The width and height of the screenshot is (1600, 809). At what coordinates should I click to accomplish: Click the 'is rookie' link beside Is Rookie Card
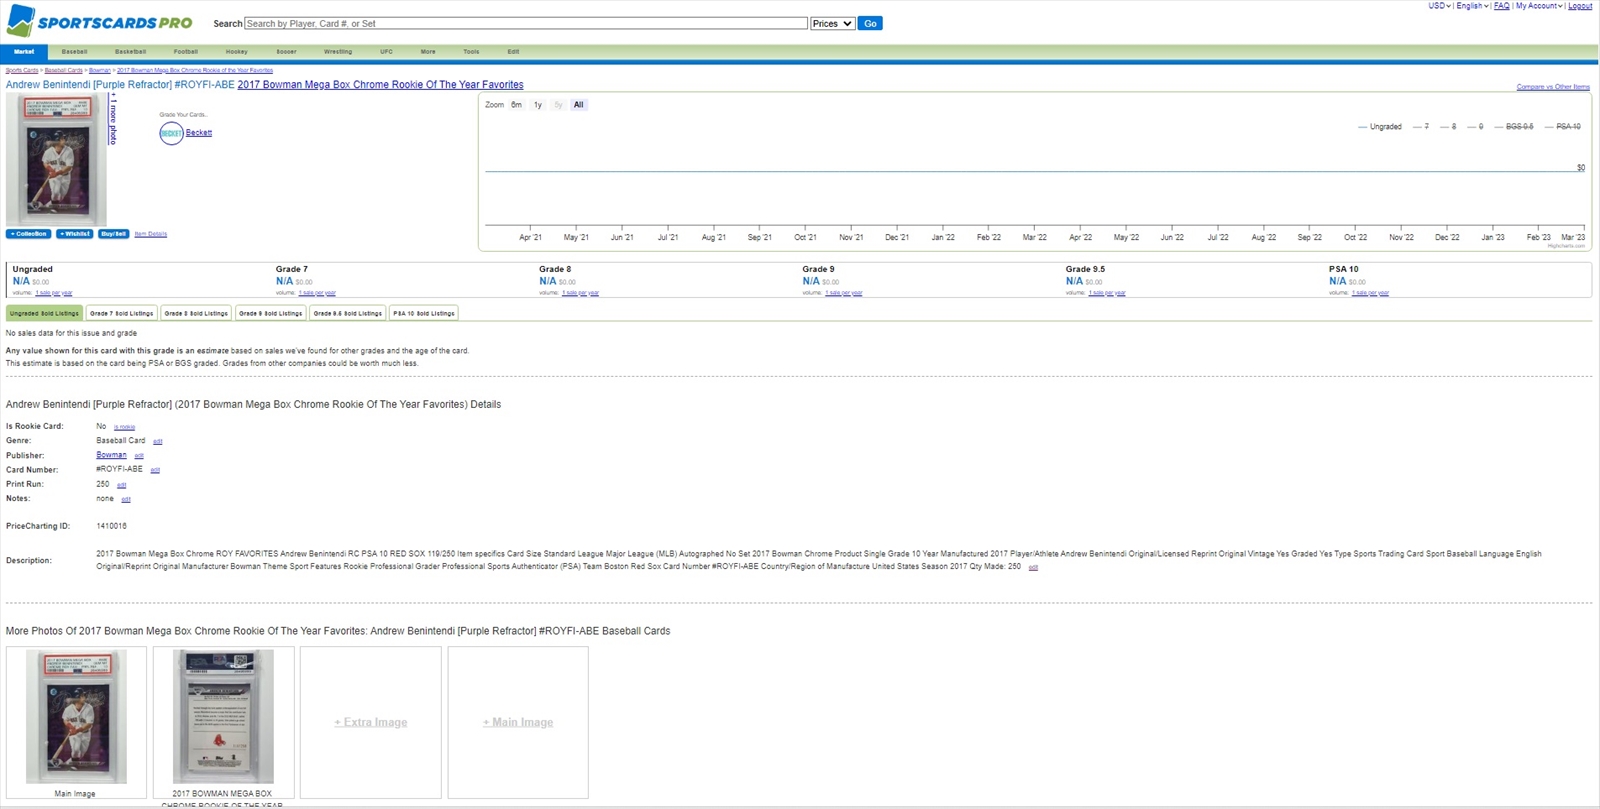click(x=125, y=427)
